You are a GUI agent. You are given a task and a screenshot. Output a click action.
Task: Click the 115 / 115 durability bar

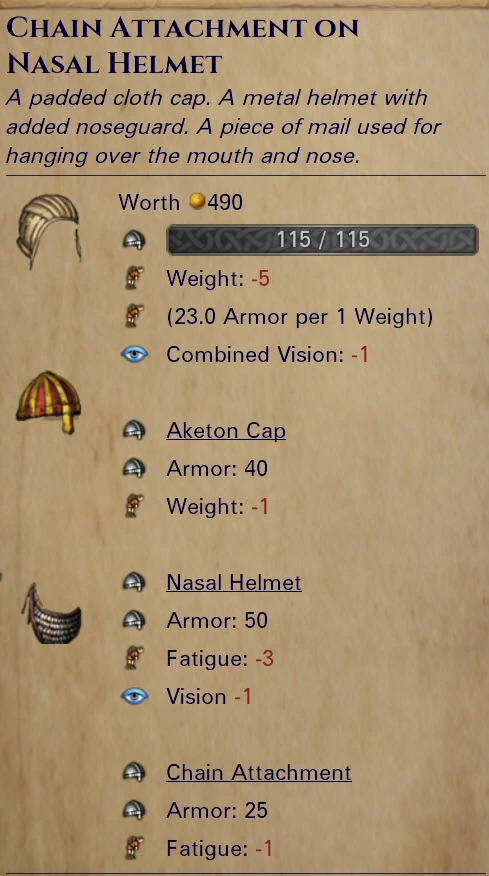[x=322, y=240]
